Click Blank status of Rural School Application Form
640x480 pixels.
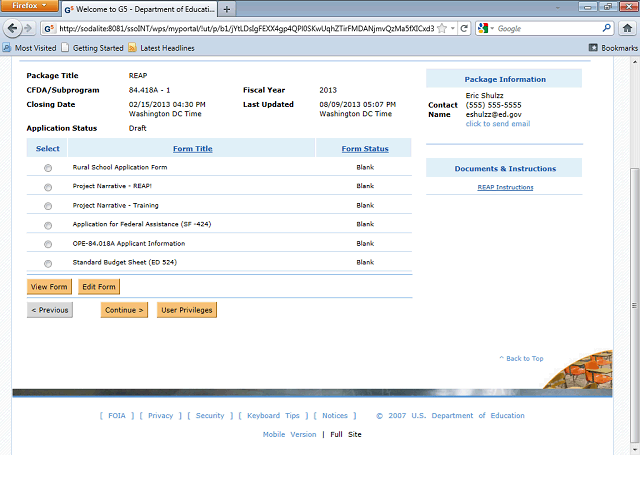[365, 167]
